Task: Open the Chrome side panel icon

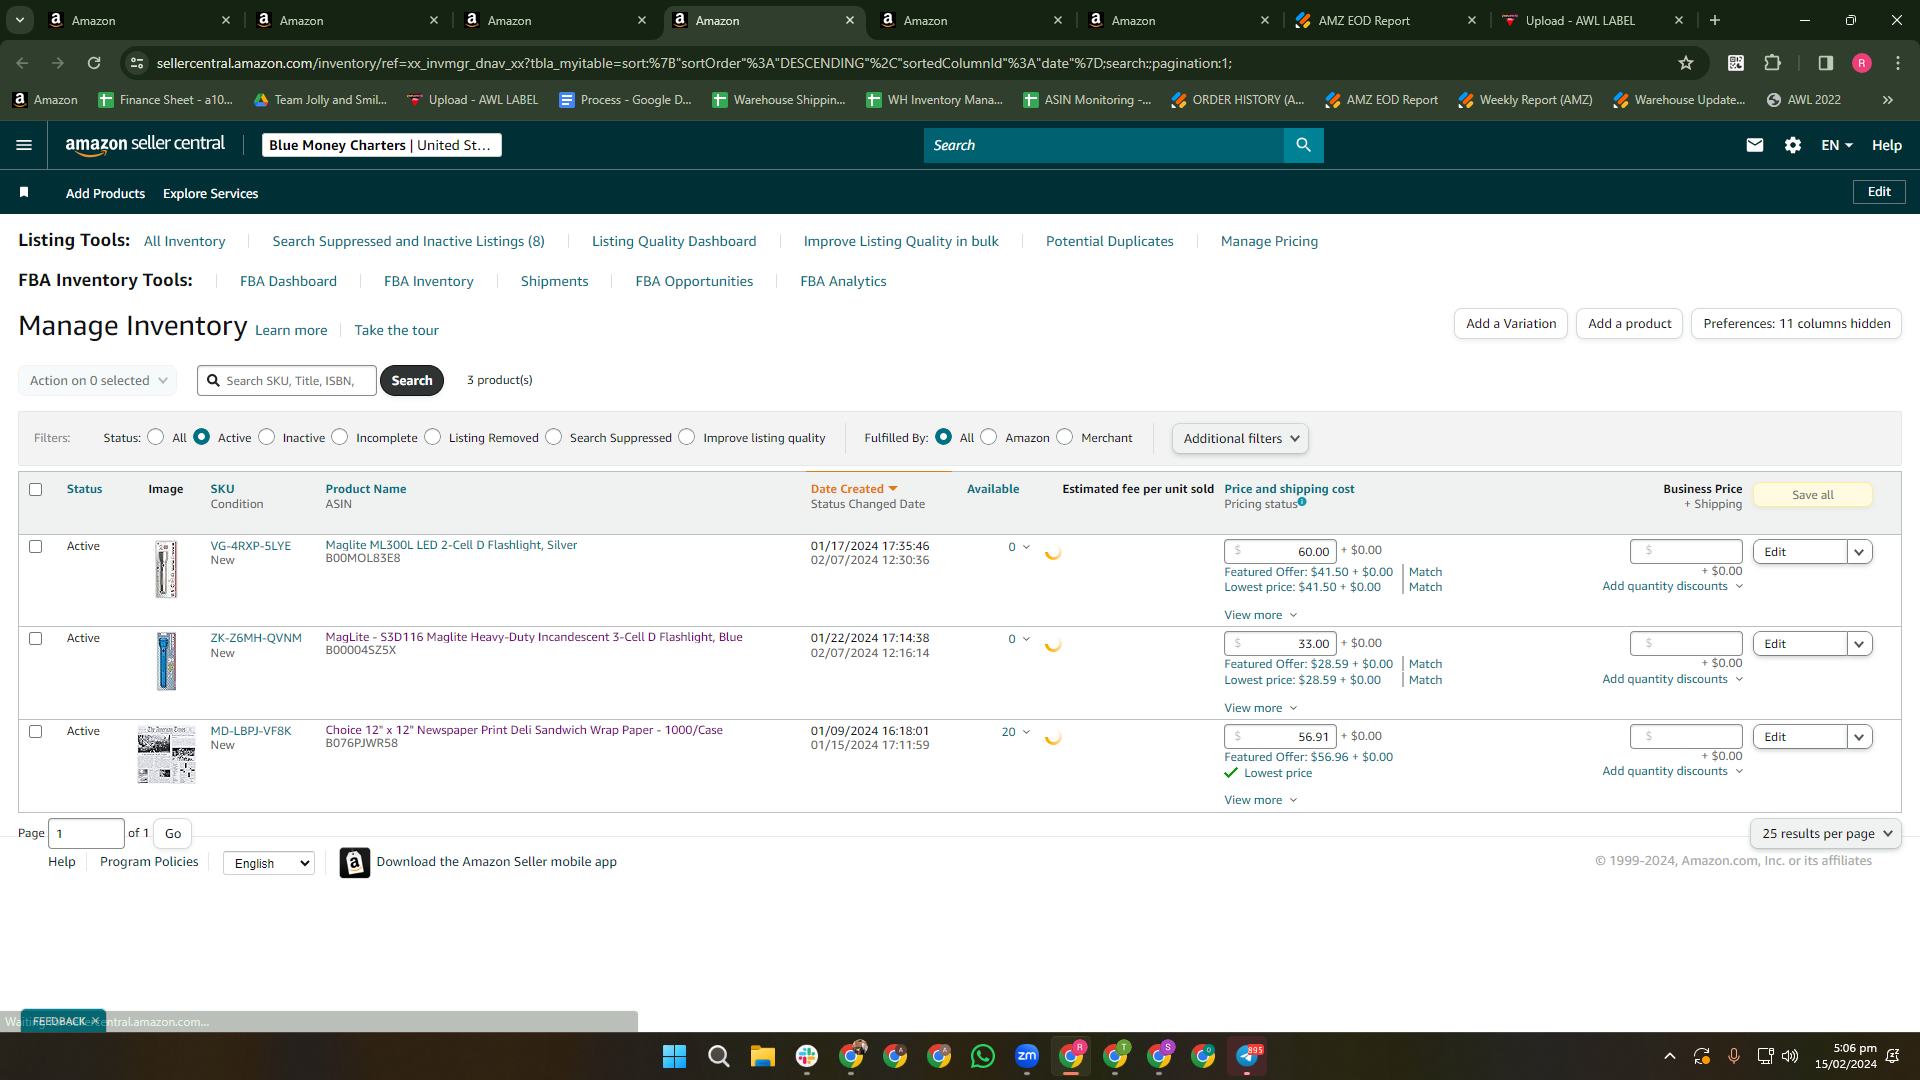Action: (1826, 63)
